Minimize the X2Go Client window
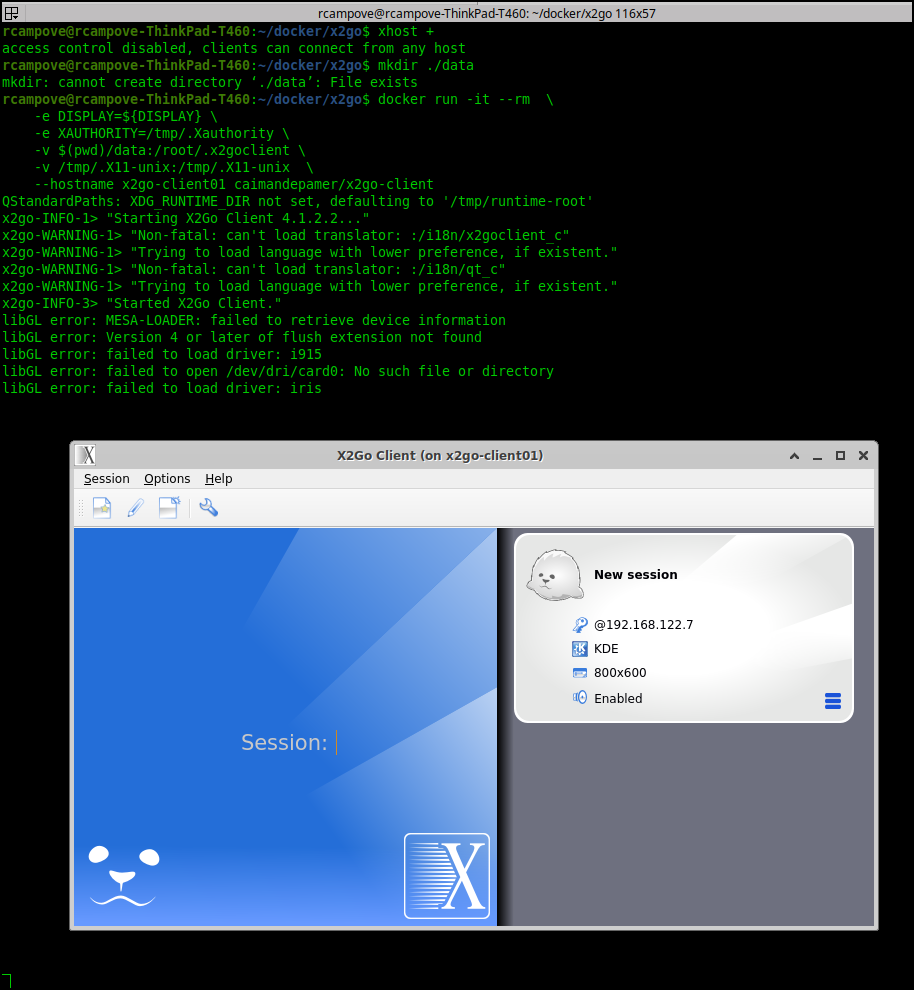This screenshot has width=914, height=990. (x=817, y=456)
